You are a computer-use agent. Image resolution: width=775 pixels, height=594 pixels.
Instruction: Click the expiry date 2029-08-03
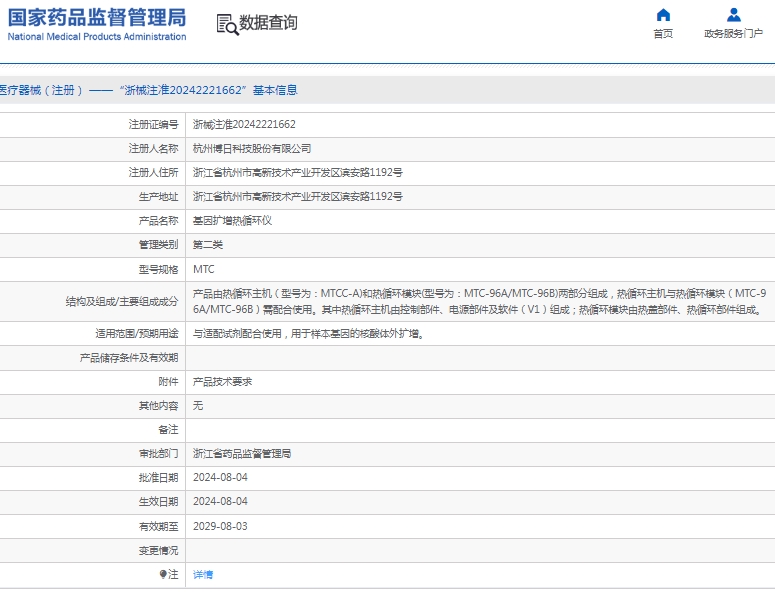tap(220, 526)
